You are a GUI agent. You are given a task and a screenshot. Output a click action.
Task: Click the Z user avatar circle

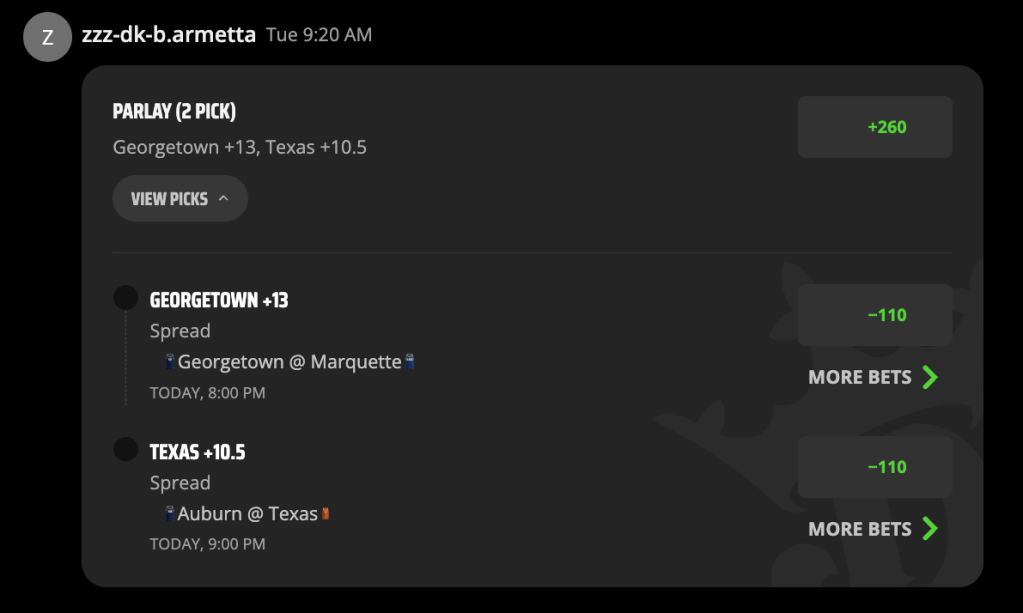pyautogui.click(x=47, y=37)
